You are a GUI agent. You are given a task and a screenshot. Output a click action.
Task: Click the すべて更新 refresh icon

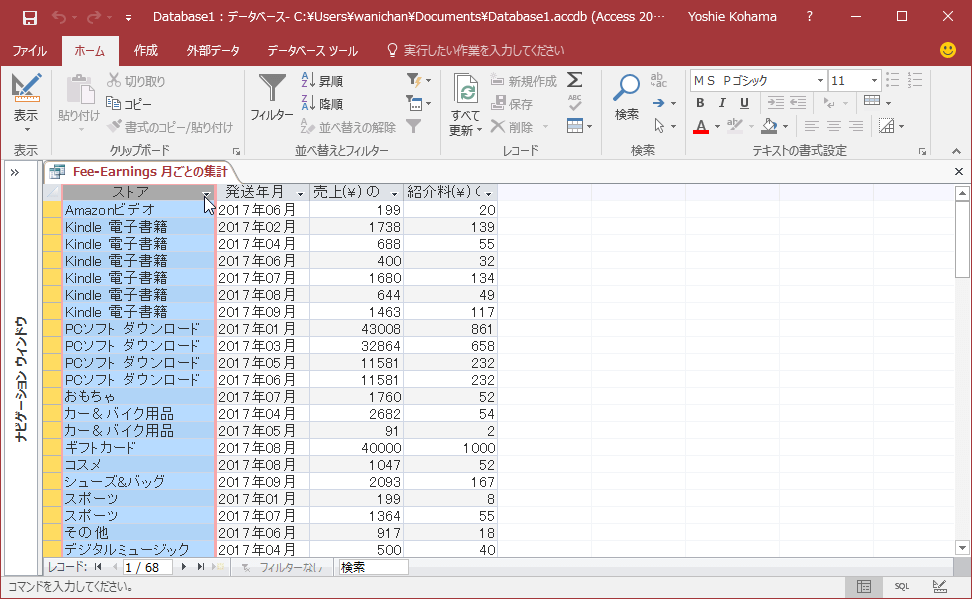(x=466, y=89)
